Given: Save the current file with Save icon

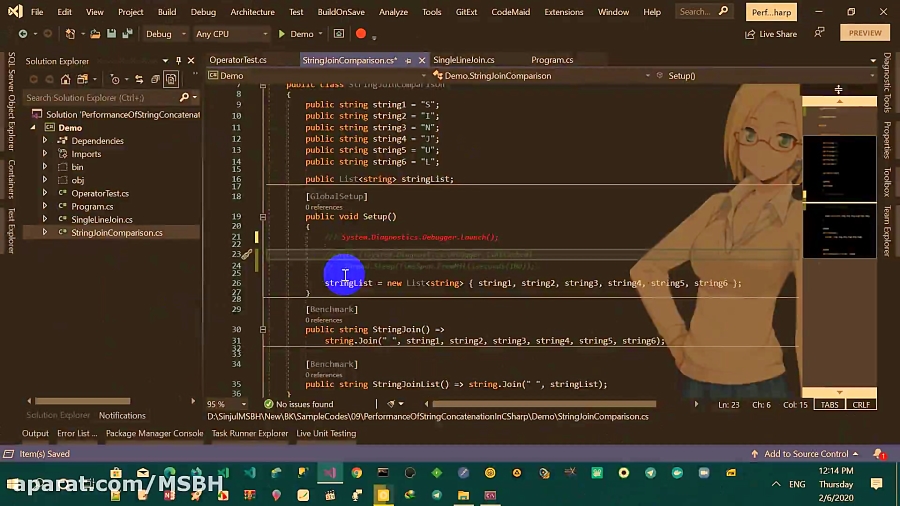Looking at the screenshot, I should pyautogui.click(x=111, y=34).
